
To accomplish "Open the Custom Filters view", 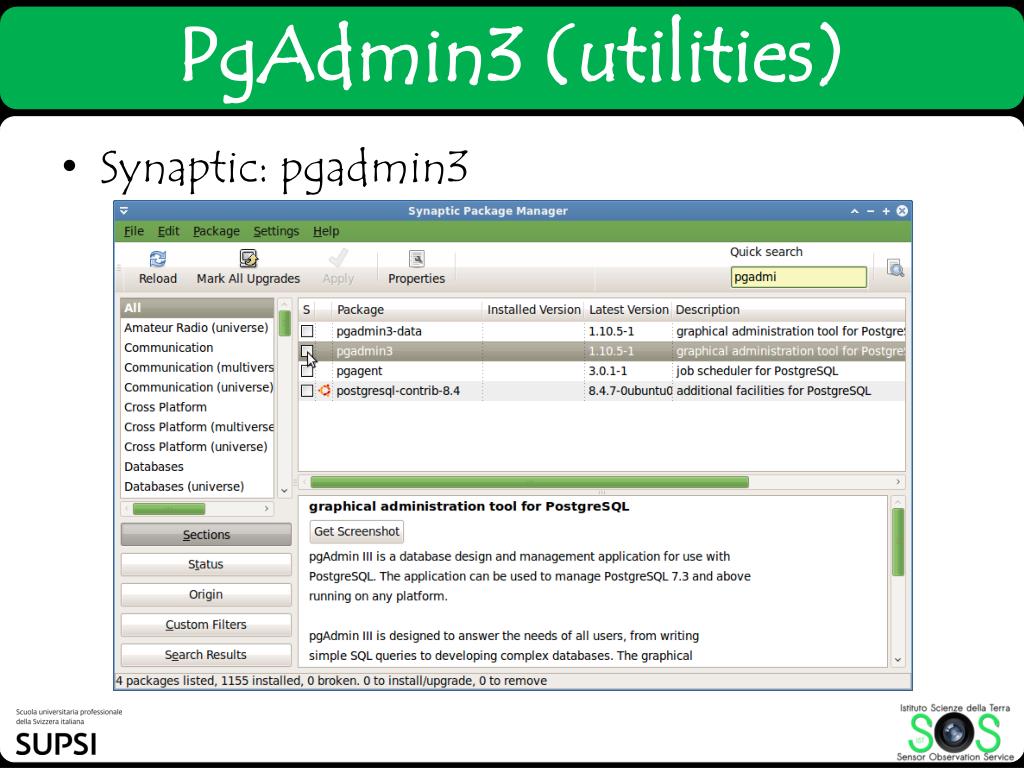I will pos(206,625).
